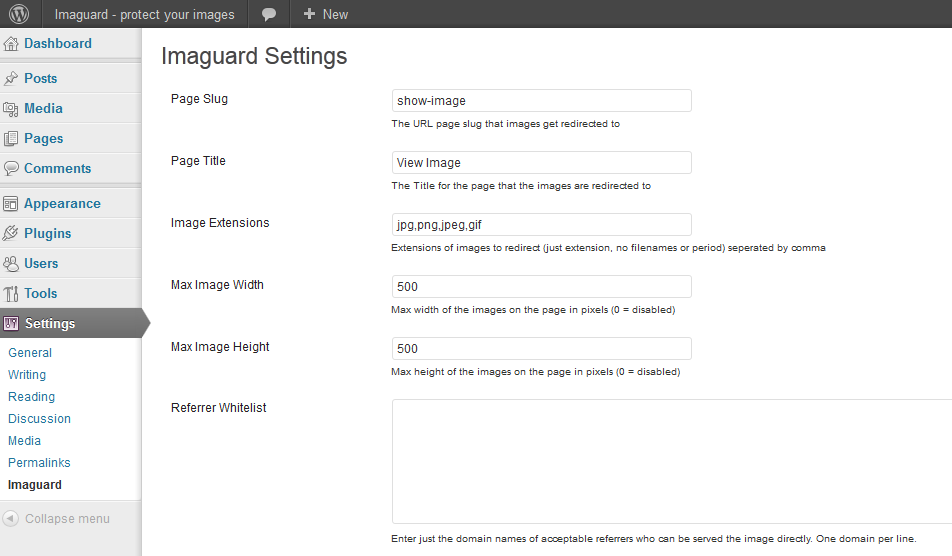Open the Users menu
This screenshot has width=952, height=556.
41,263
